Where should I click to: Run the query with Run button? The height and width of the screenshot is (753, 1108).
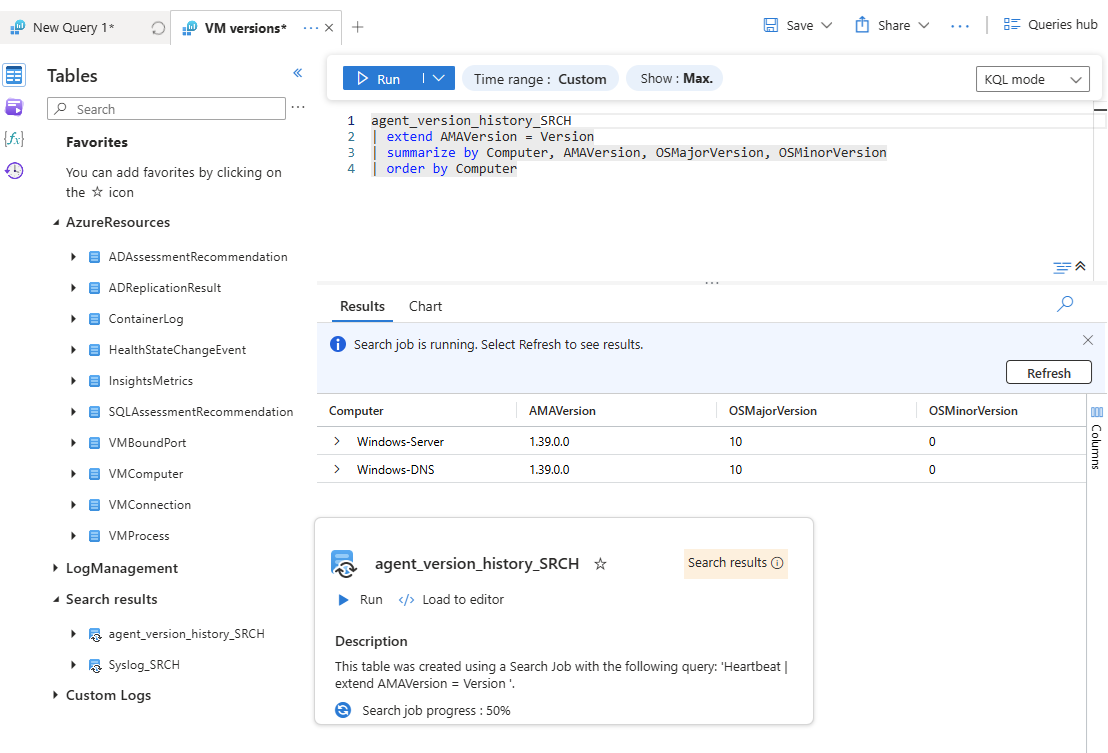coord(382,78)
